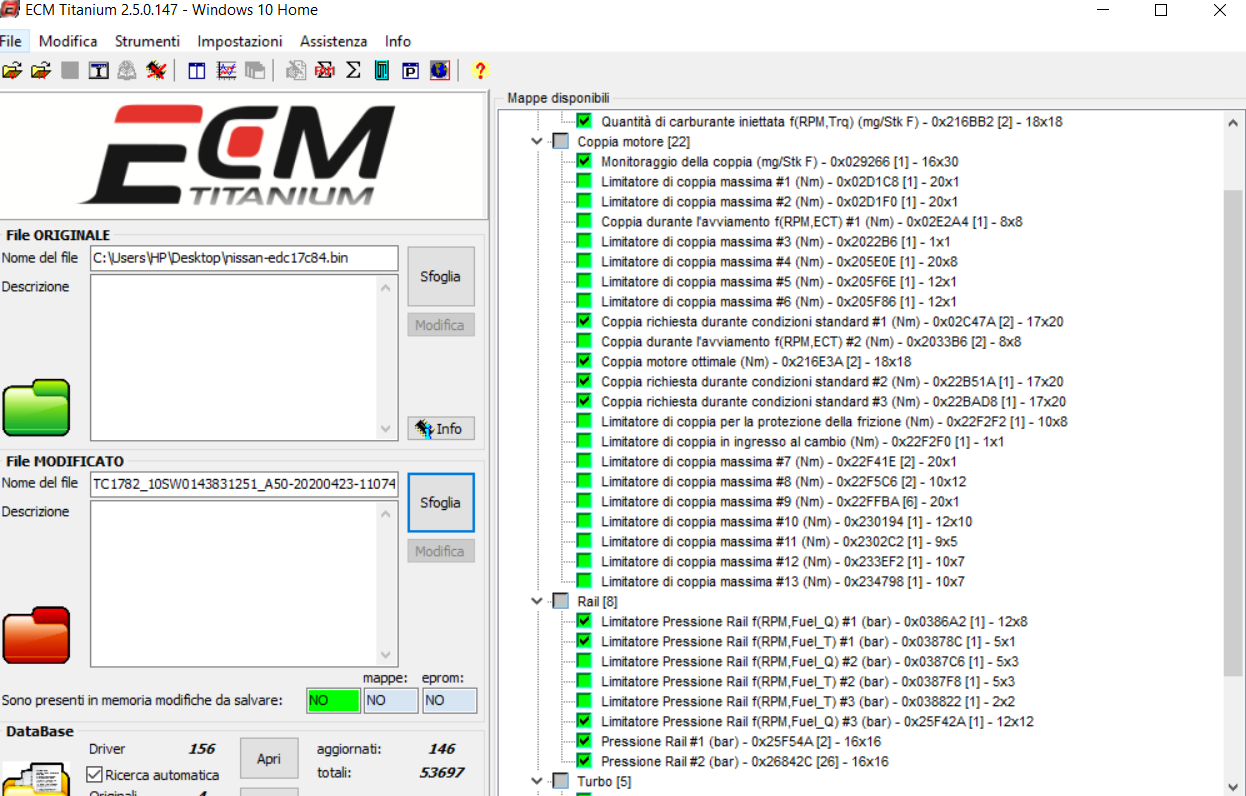This screenshot has height=796, width=1246.
Task: Click the map tree scroll down arrow
Action: point(1234,785)
